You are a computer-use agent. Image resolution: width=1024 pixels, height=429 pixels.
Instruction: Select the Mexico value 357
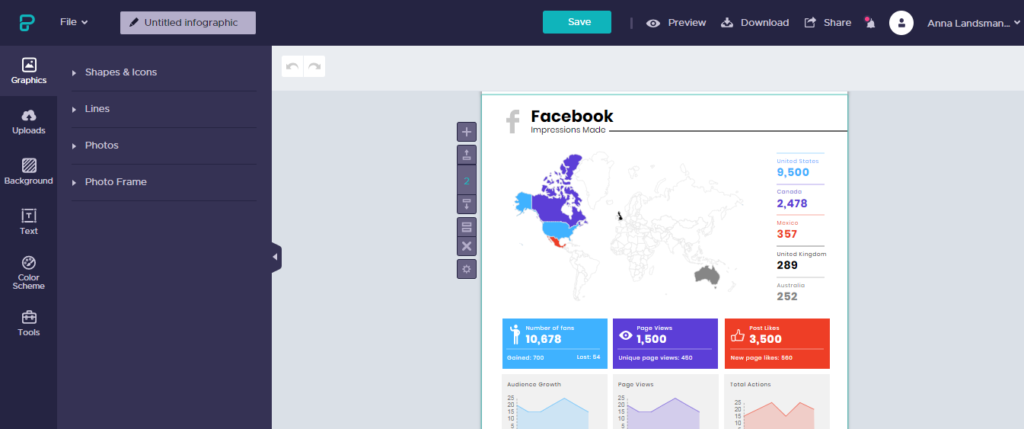[x=787, y=234]
